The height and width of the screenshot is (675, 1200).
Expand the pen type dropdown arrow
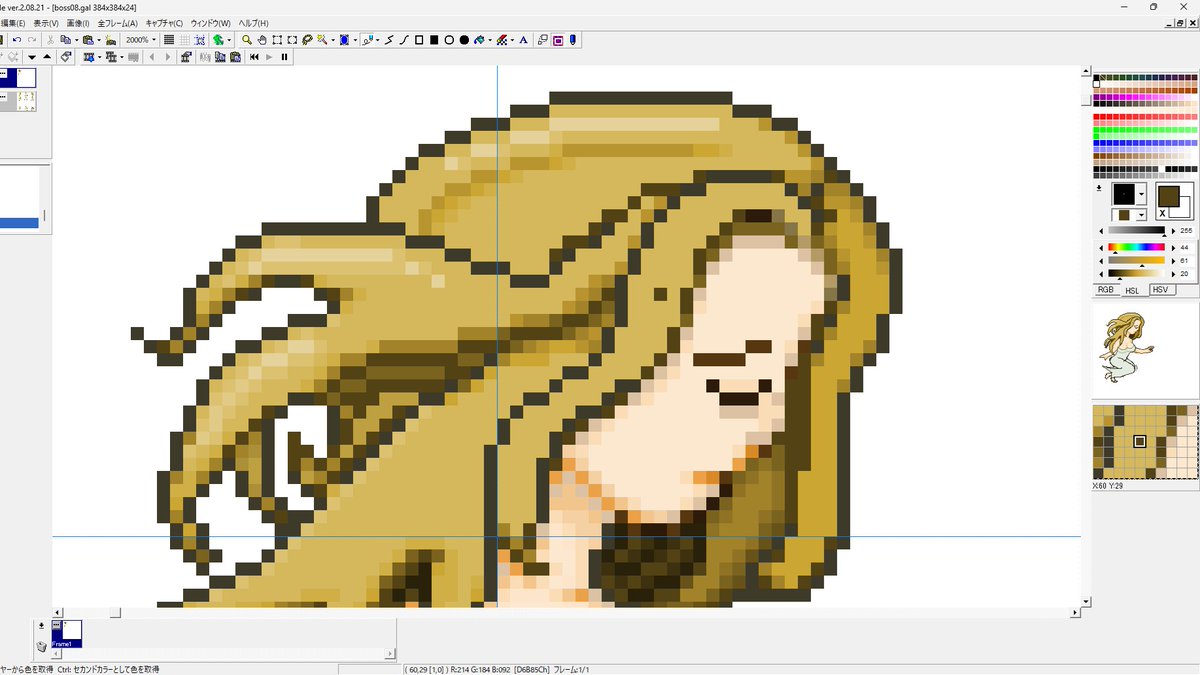click(x=378, y=40)
